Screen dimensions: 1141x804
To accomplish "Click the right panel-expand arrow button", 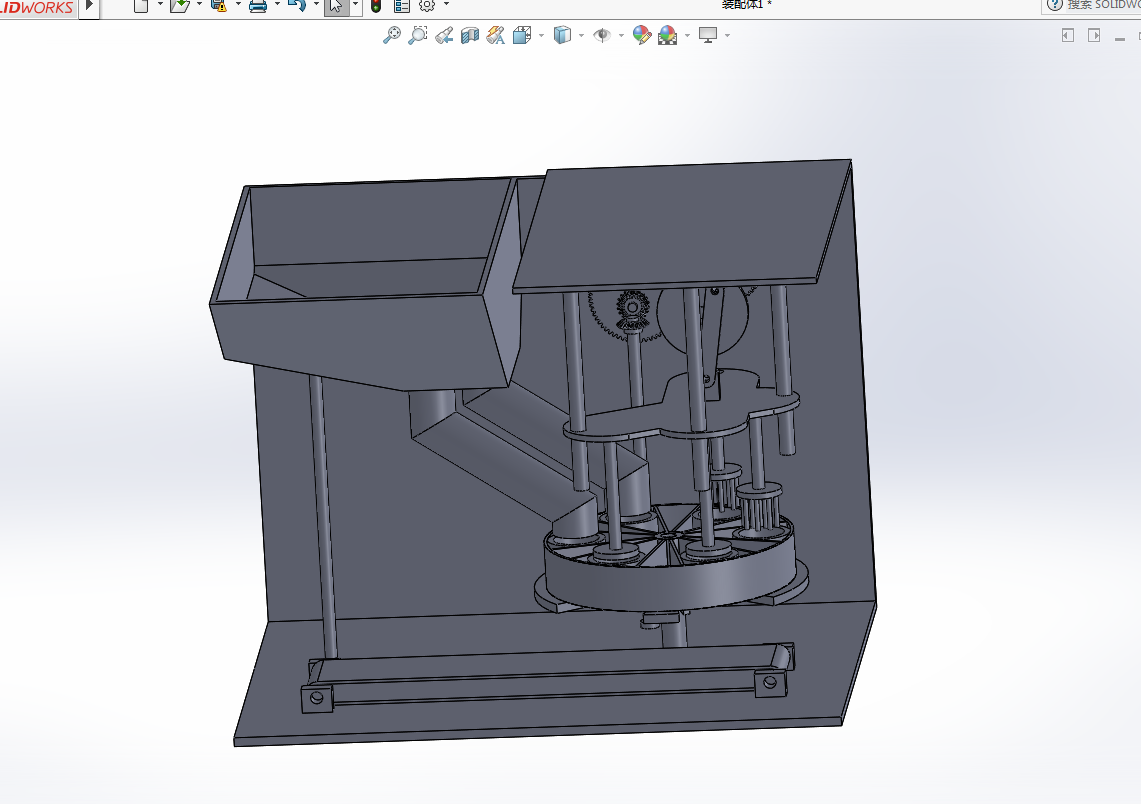I will click(x=1094, y=35).
